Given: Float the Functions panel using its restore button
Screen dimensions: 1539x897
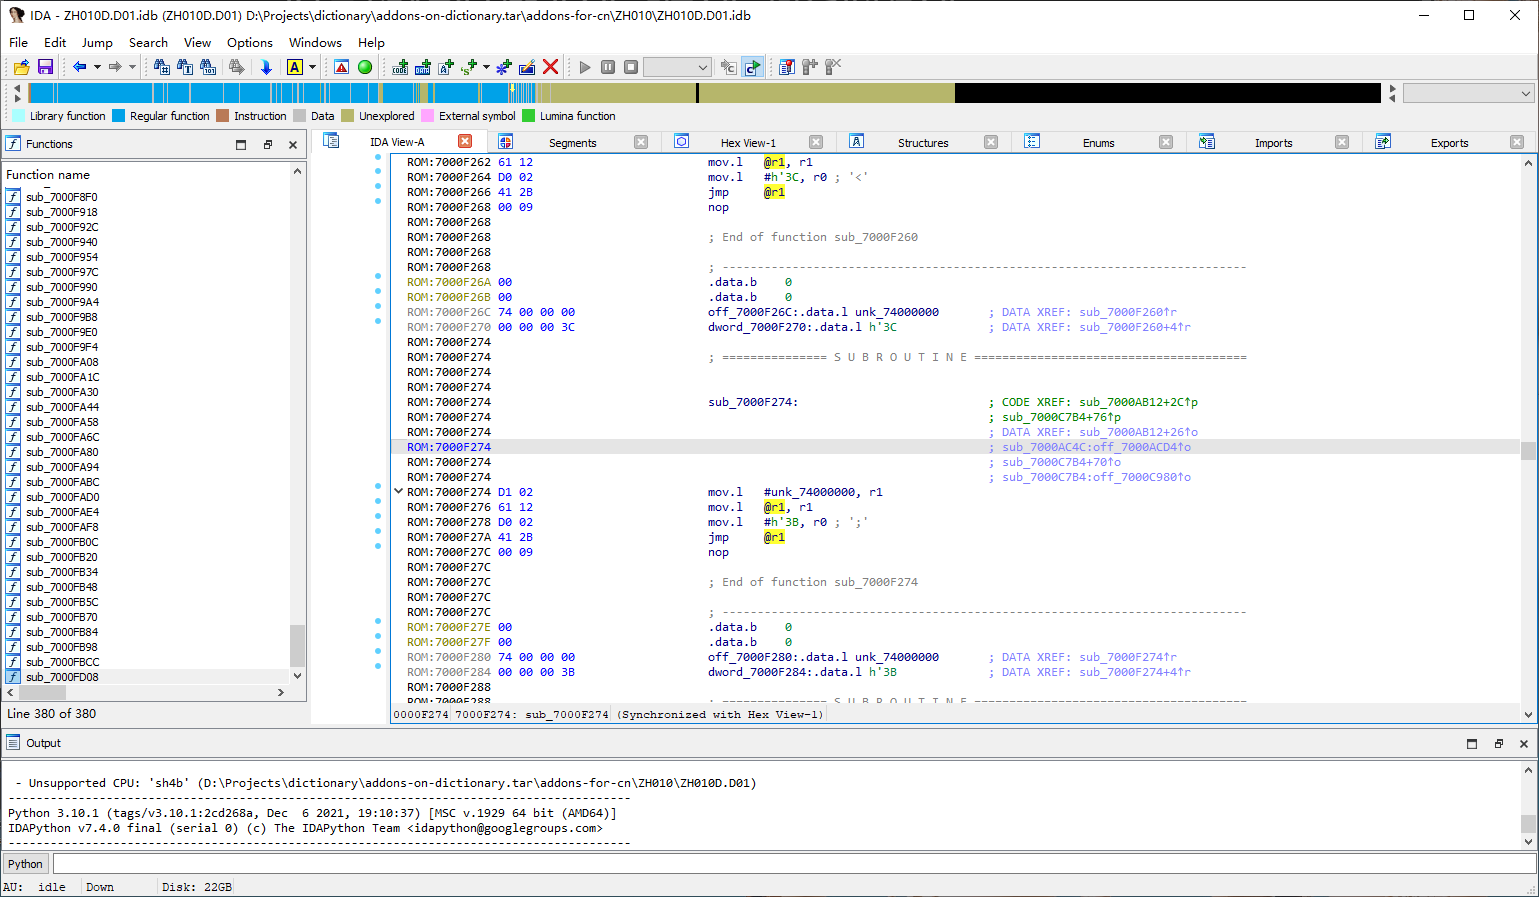Looking at the screenshot, I should (x=268, y=145).
